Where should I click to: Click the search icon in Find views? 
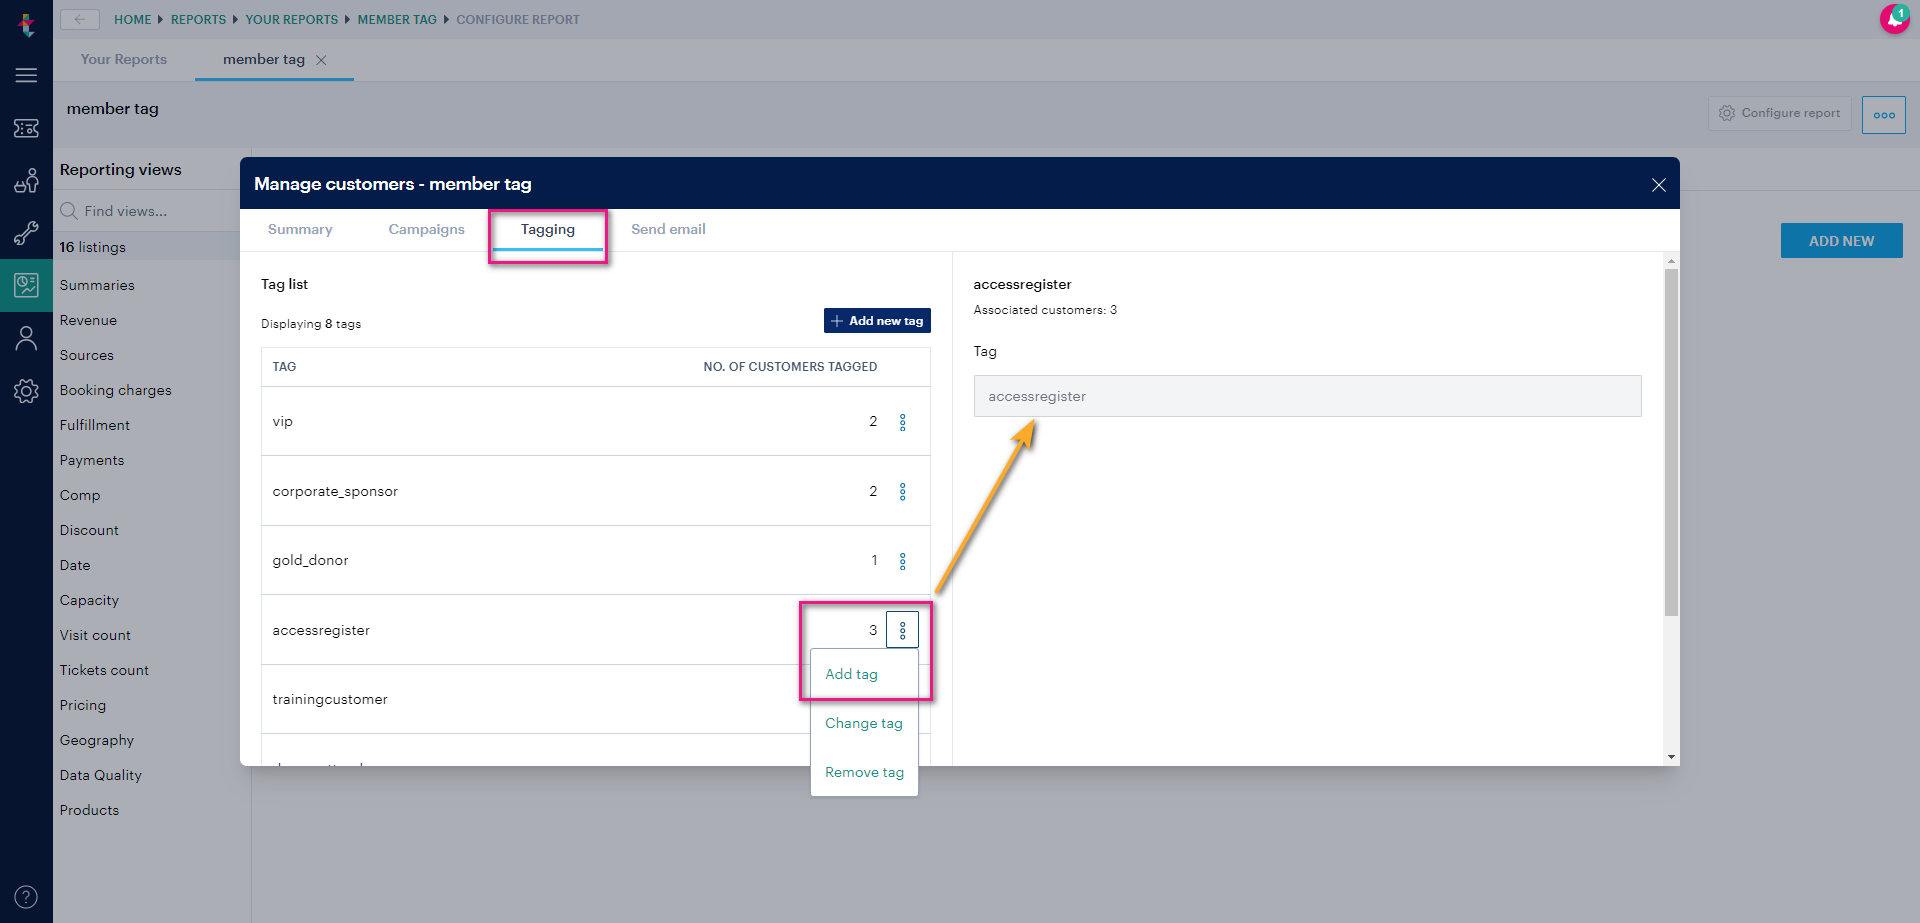point(69,211)
